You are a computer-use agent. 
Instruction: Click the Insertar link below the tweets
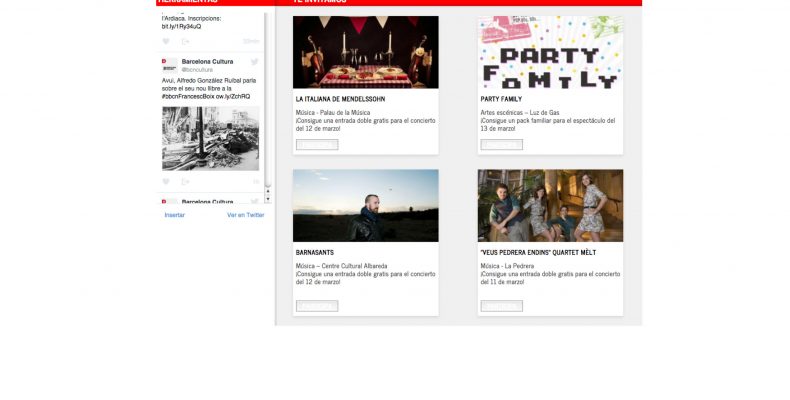175,215
